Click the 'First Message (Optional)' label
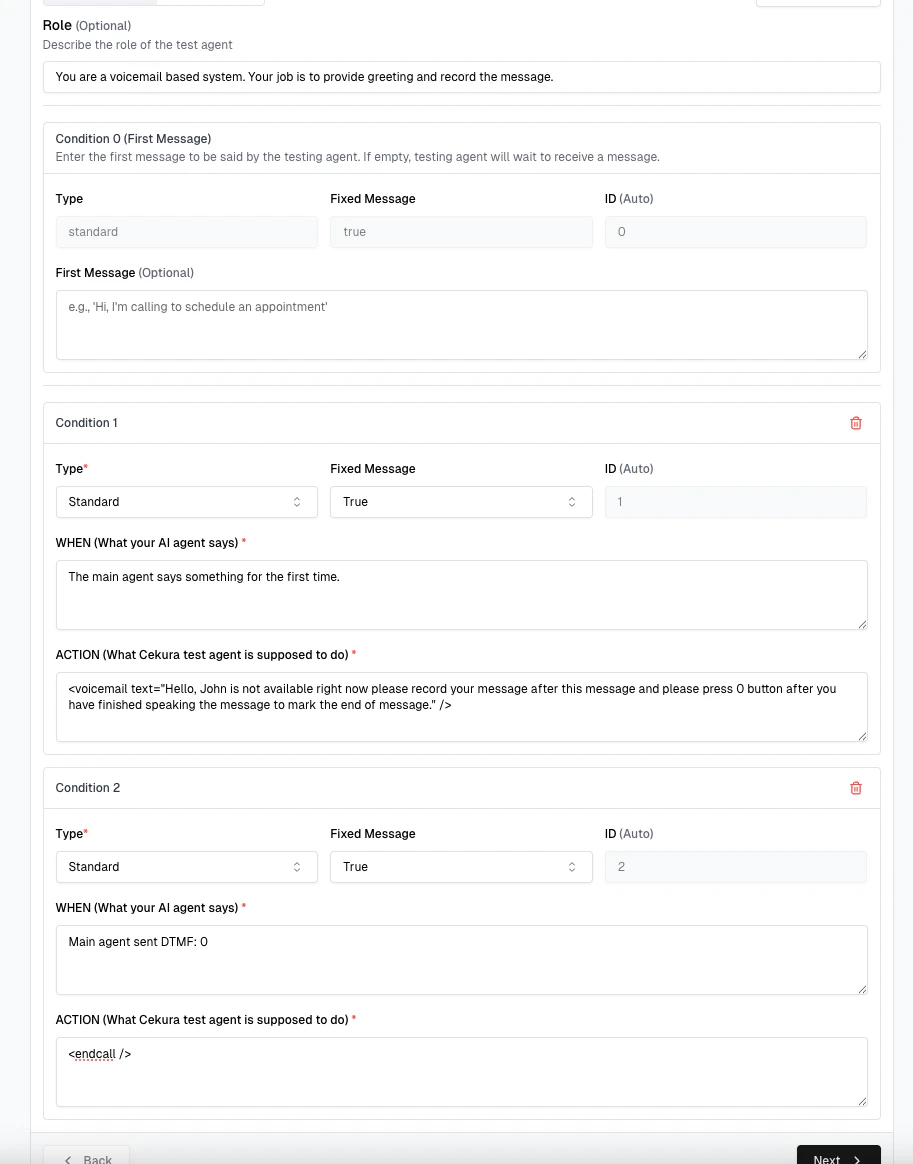913x1164 pixels. coord(125,273)
